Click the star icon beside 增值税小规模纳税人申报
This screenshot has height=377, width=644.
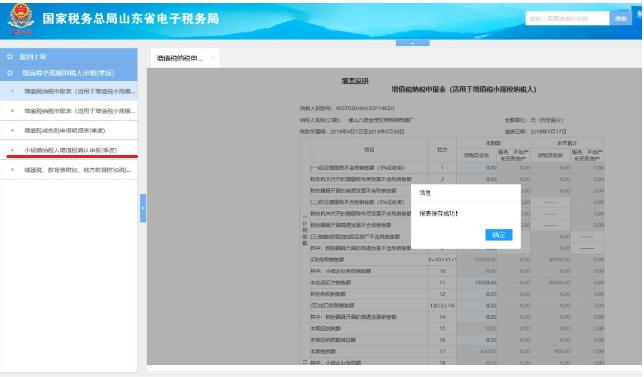click(x=9, y=73)
